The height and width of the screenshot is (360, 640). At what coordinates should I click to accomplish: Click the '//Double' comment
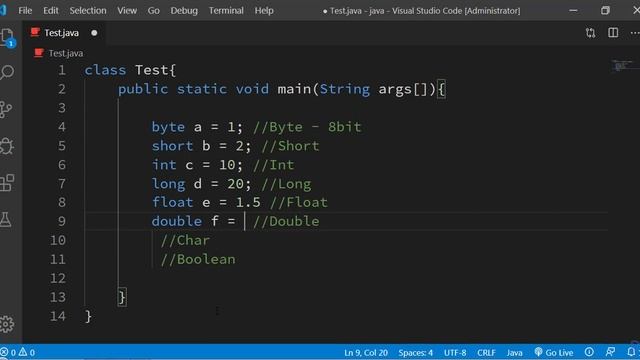click(x=286, y=221)
